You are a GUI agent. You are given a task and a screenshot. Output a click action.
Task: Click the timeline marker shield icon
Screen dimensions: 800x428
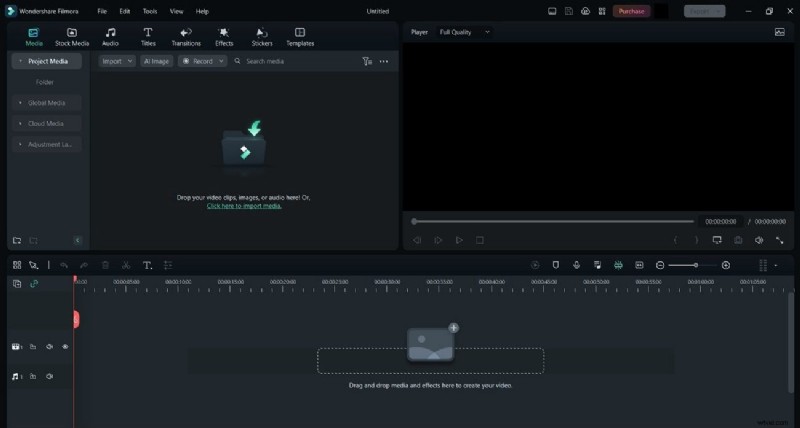556,265
